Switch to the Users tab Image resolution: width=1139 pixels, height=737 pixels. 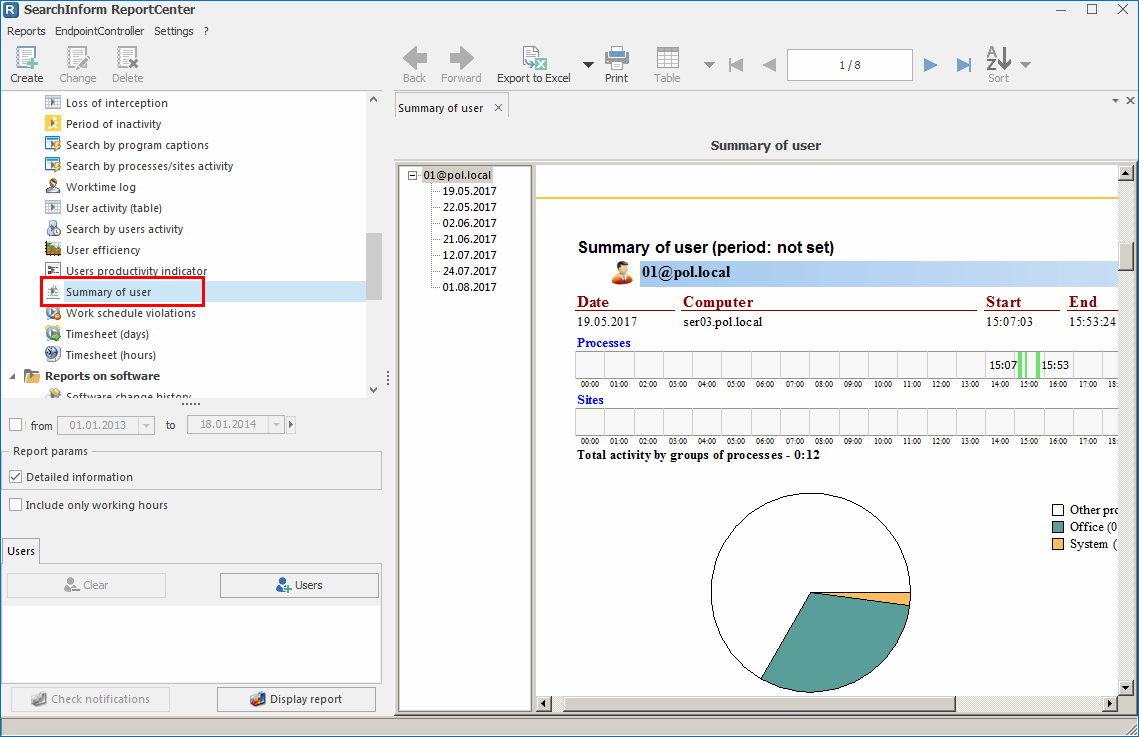[21, 551]
